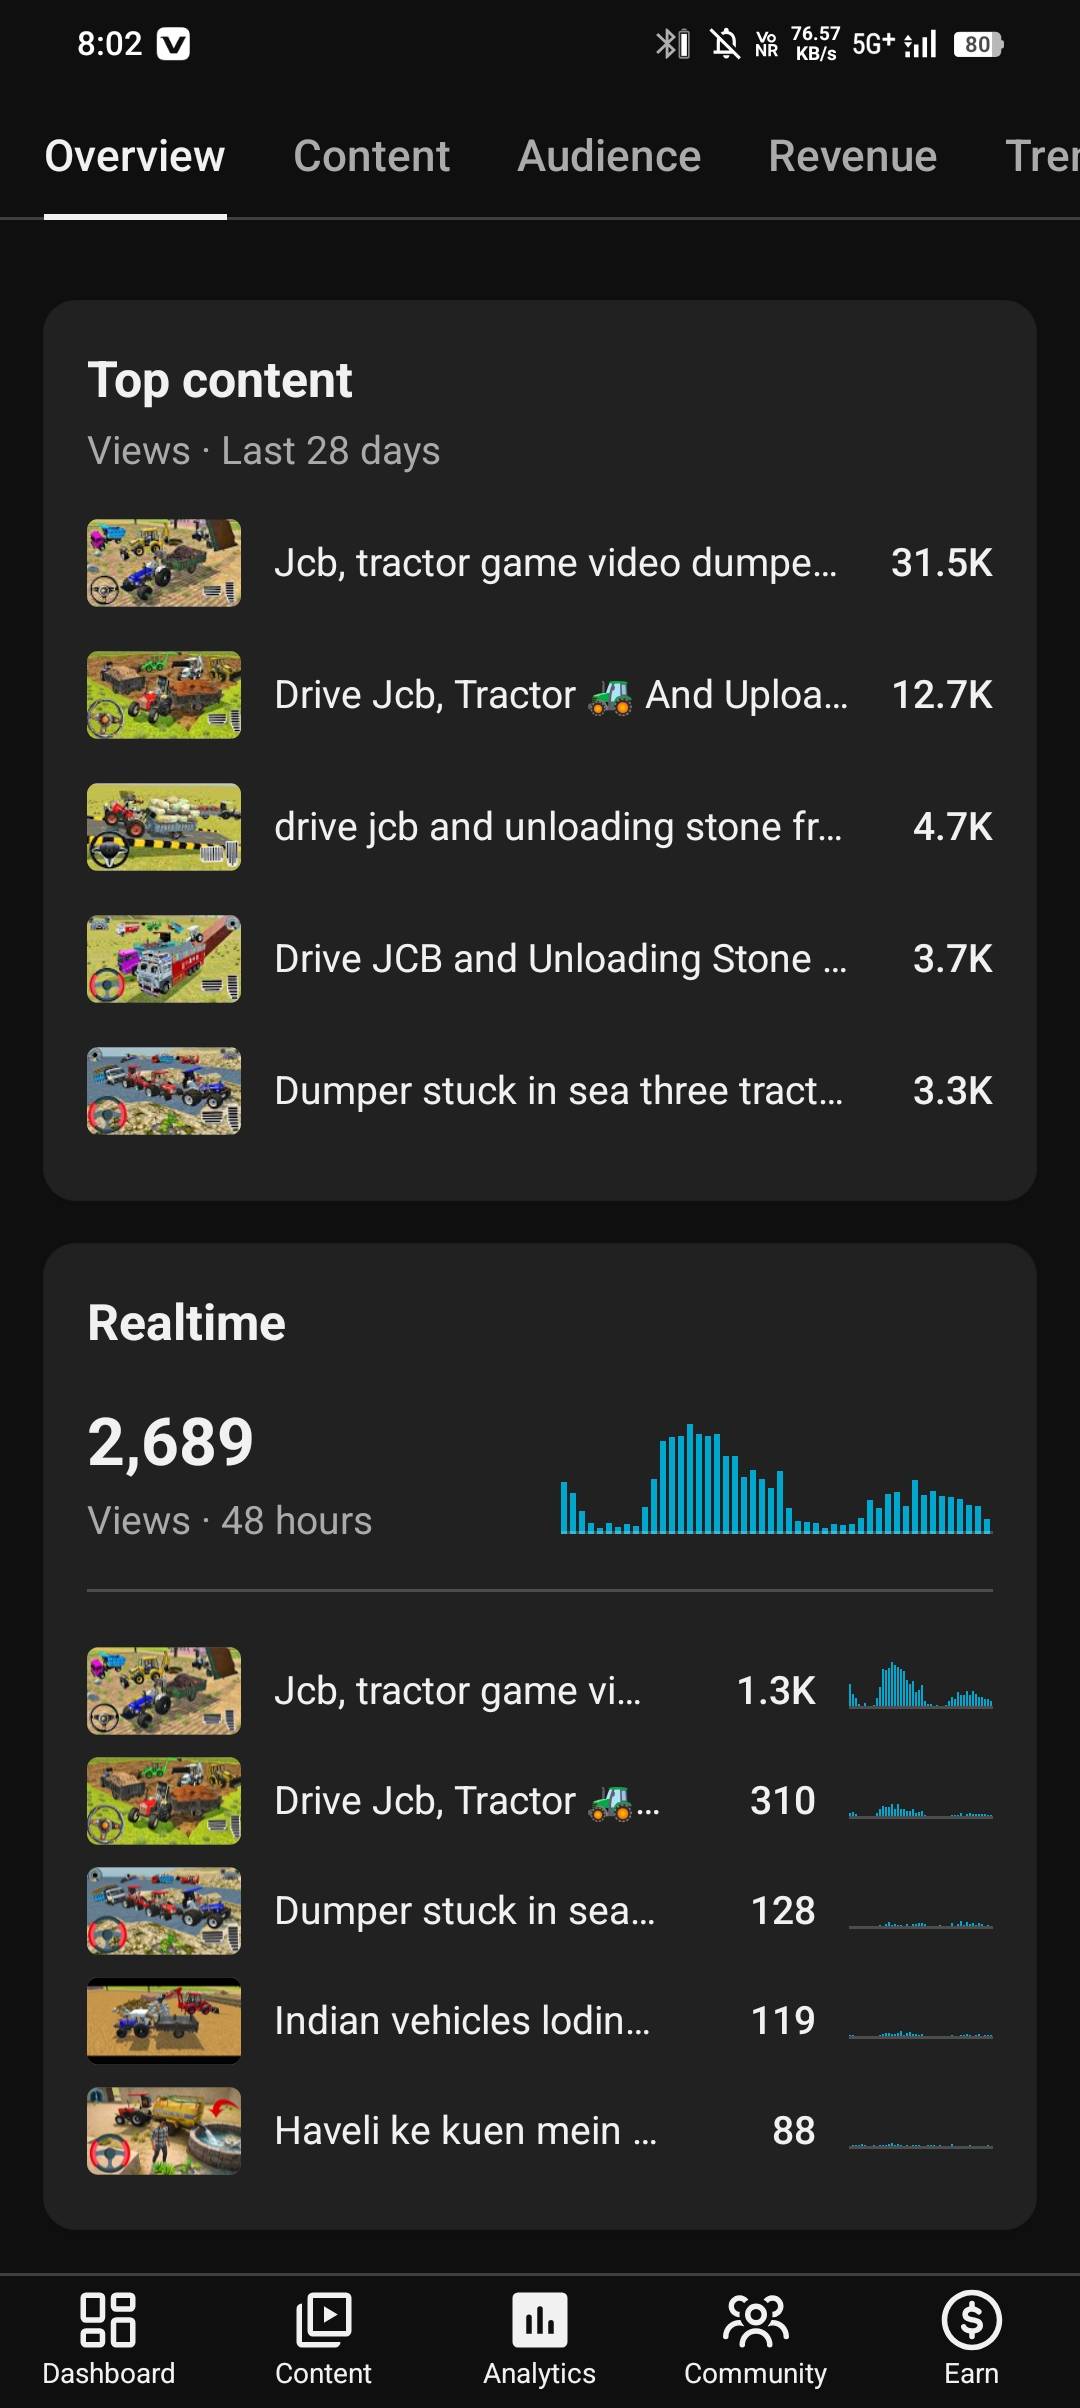Tap the battery indicator icon
This screenshot has height=2408, width=1080.
click(x=978, y=44)
